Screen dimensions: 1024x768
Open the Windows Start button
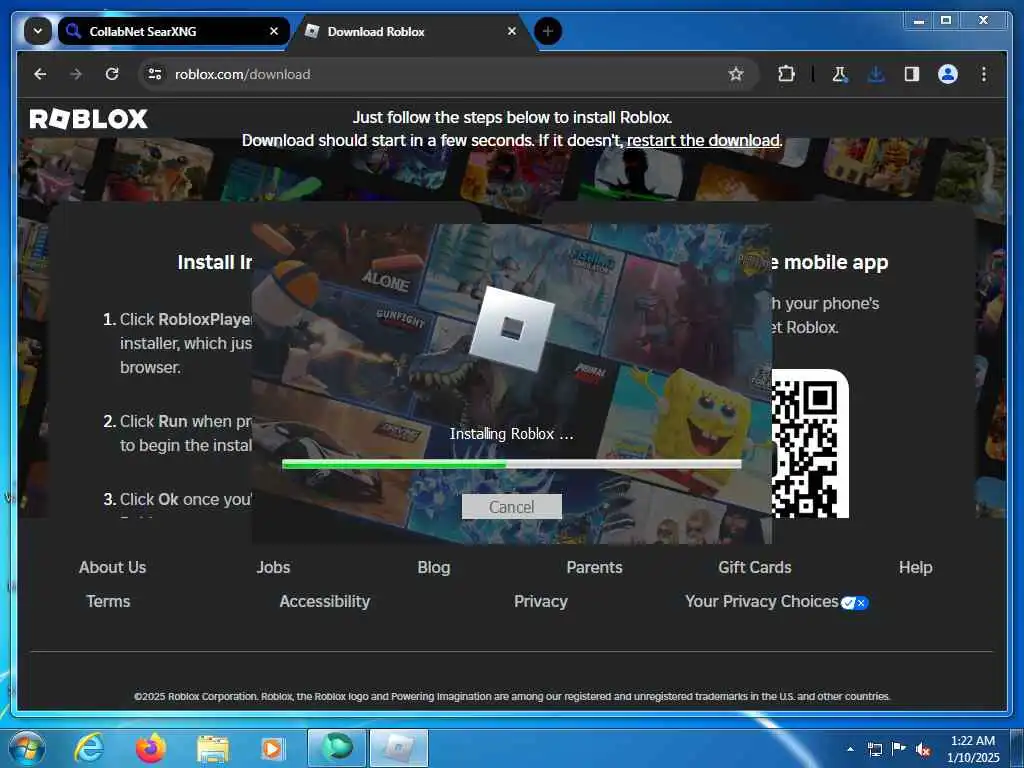point(27,748)
